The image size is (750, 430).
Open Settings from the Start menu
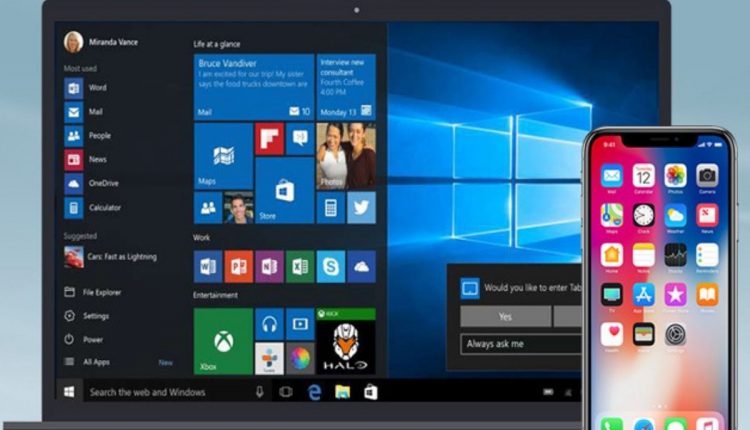click(x=87, y=316)
